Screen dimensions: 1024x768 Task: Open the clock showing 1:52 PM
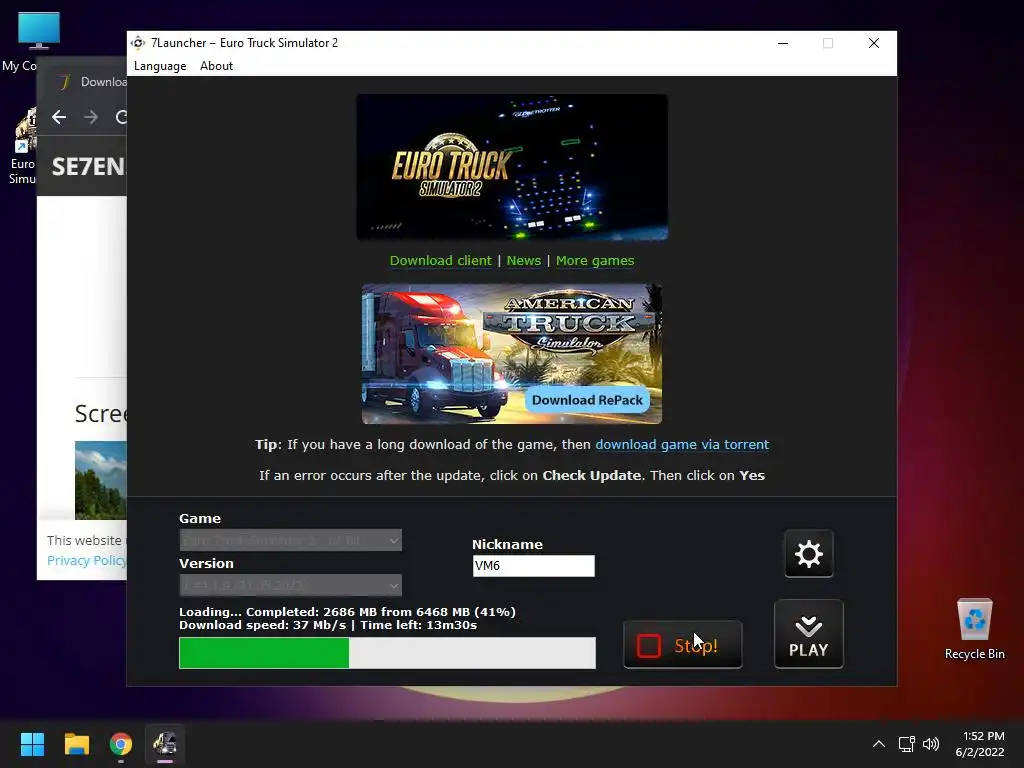click(980, 744)
